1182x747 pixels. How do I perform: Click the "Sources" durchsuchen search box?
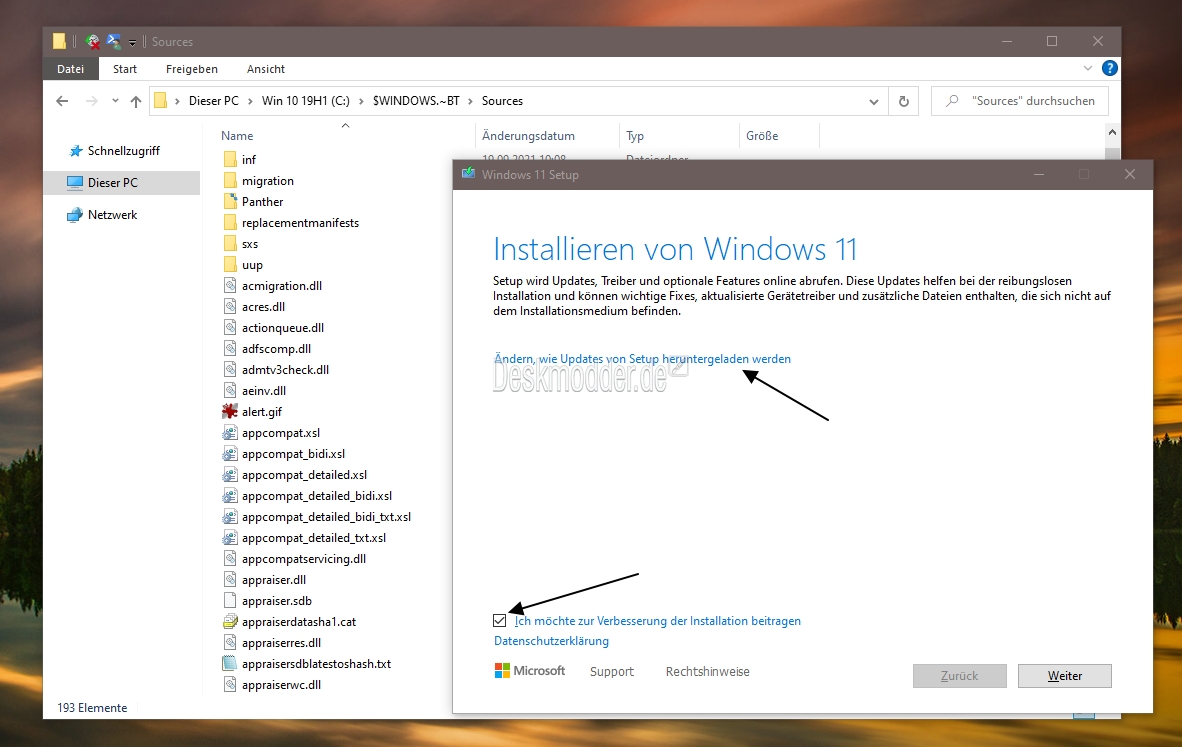point(1020,101)
